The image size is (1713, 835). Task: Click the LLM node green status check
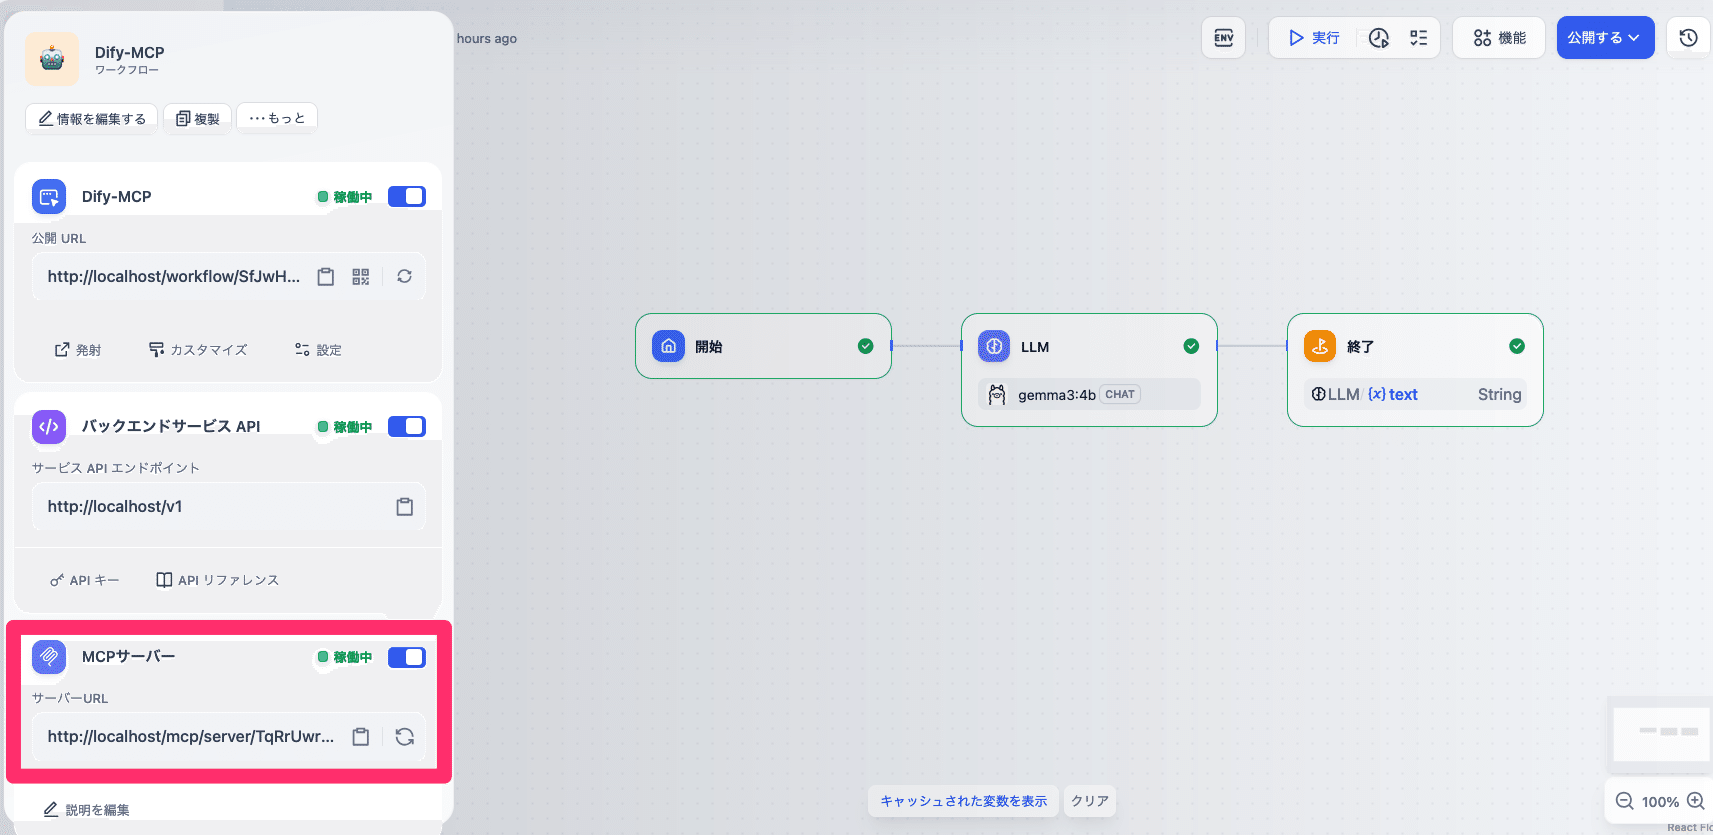pyautogui.click(x=1191, y=346)
